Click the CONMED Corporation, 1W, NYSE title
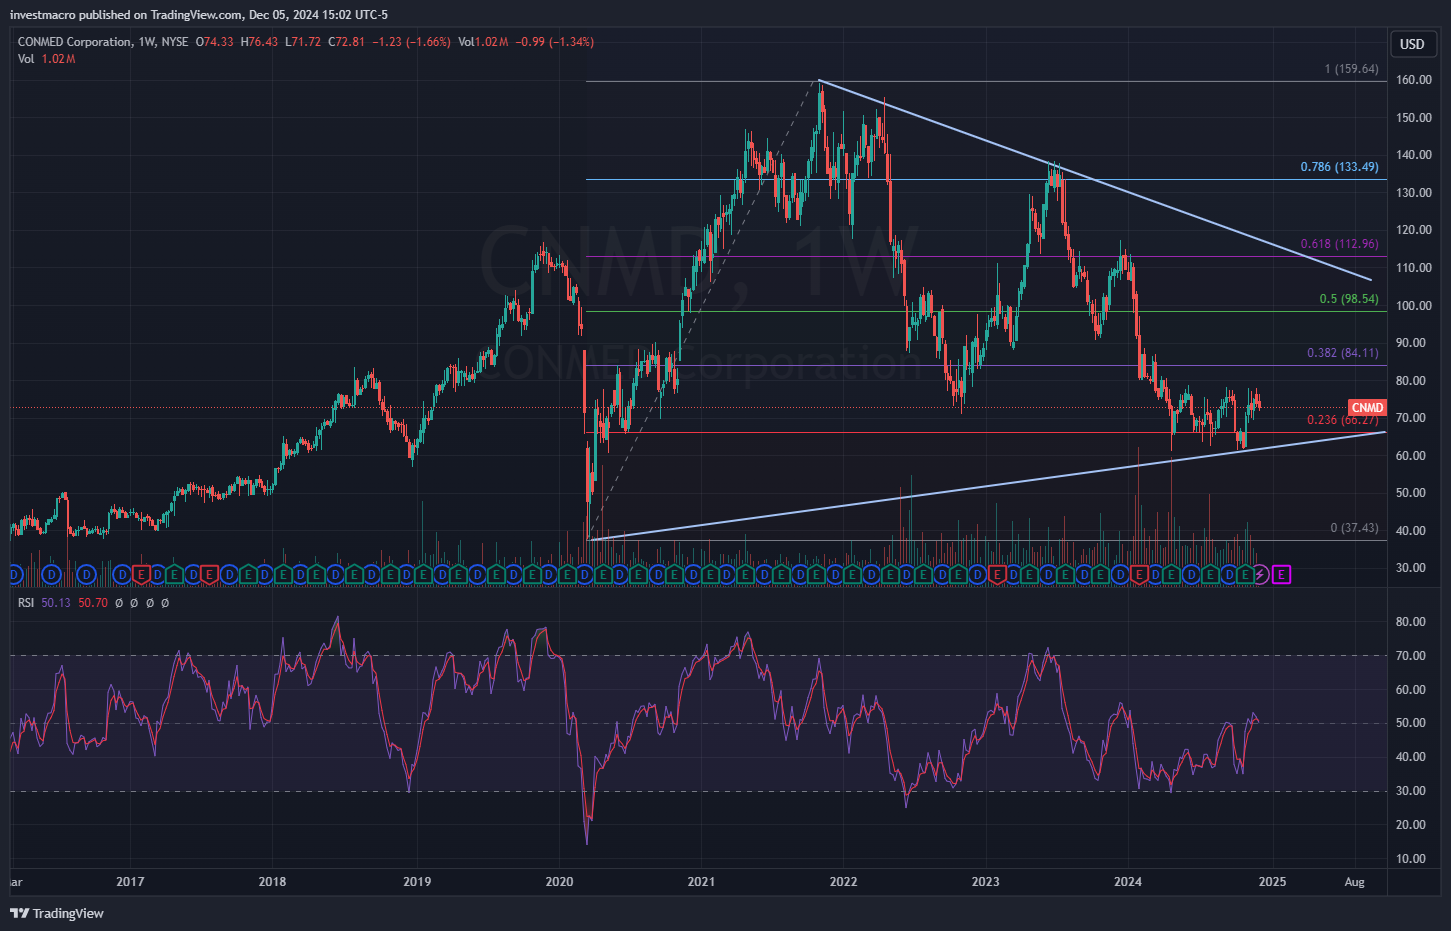This screenshot has width=1451, height=931. 103,42
